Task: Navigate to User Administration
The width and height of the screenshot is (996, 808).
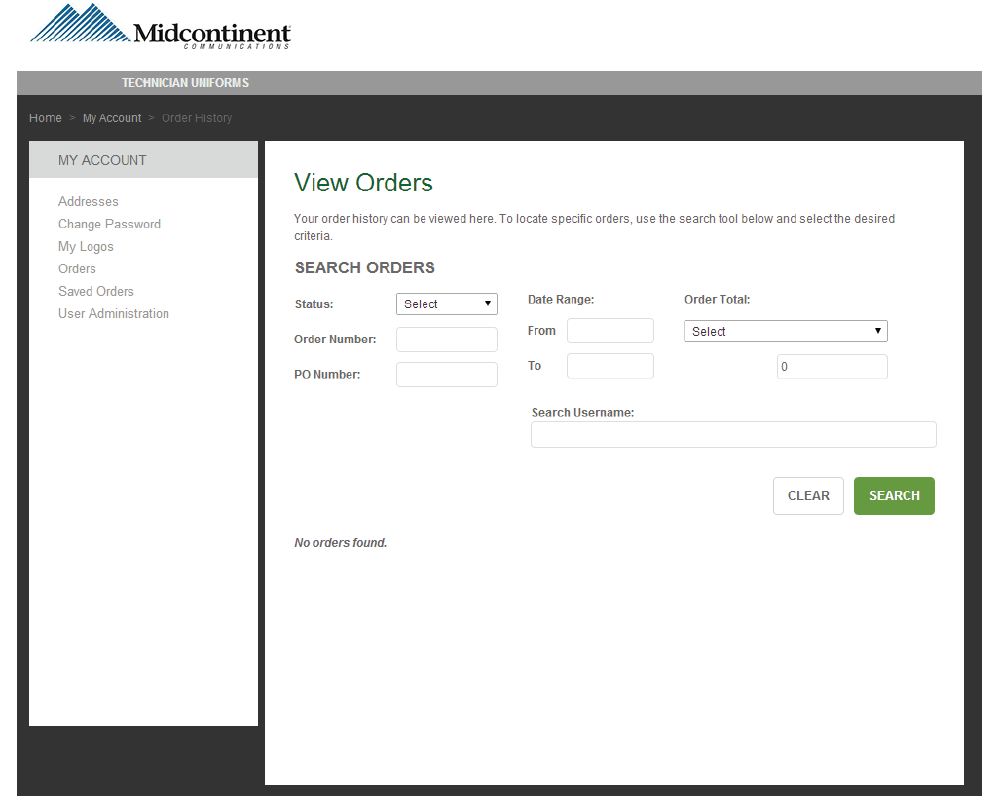Action: pos(113,314)
